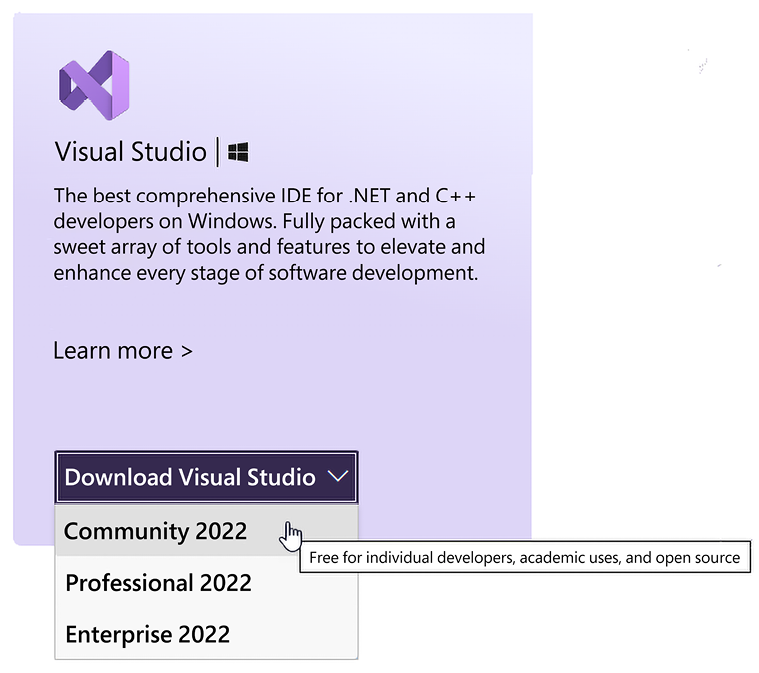
Task: Pick Enterprise 2022 from the dropdown menu
Action: click(x=207, y=634)
